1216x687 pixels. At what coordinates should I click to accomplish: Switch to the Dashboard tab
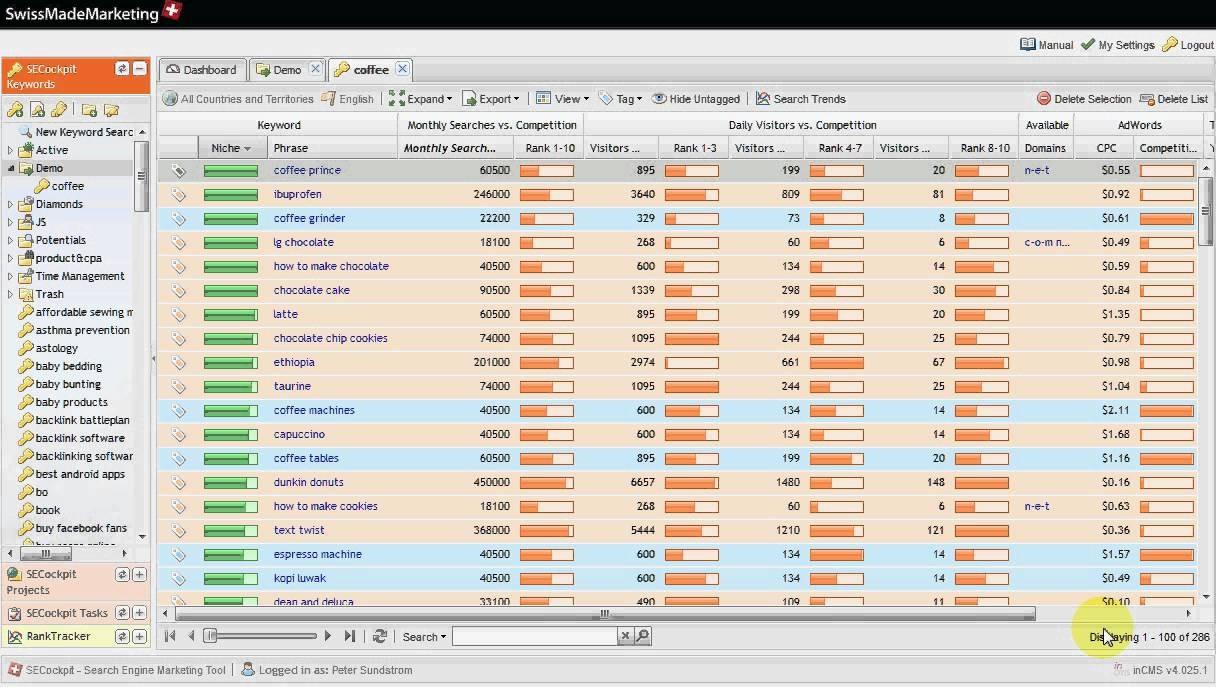click(202, 70)
